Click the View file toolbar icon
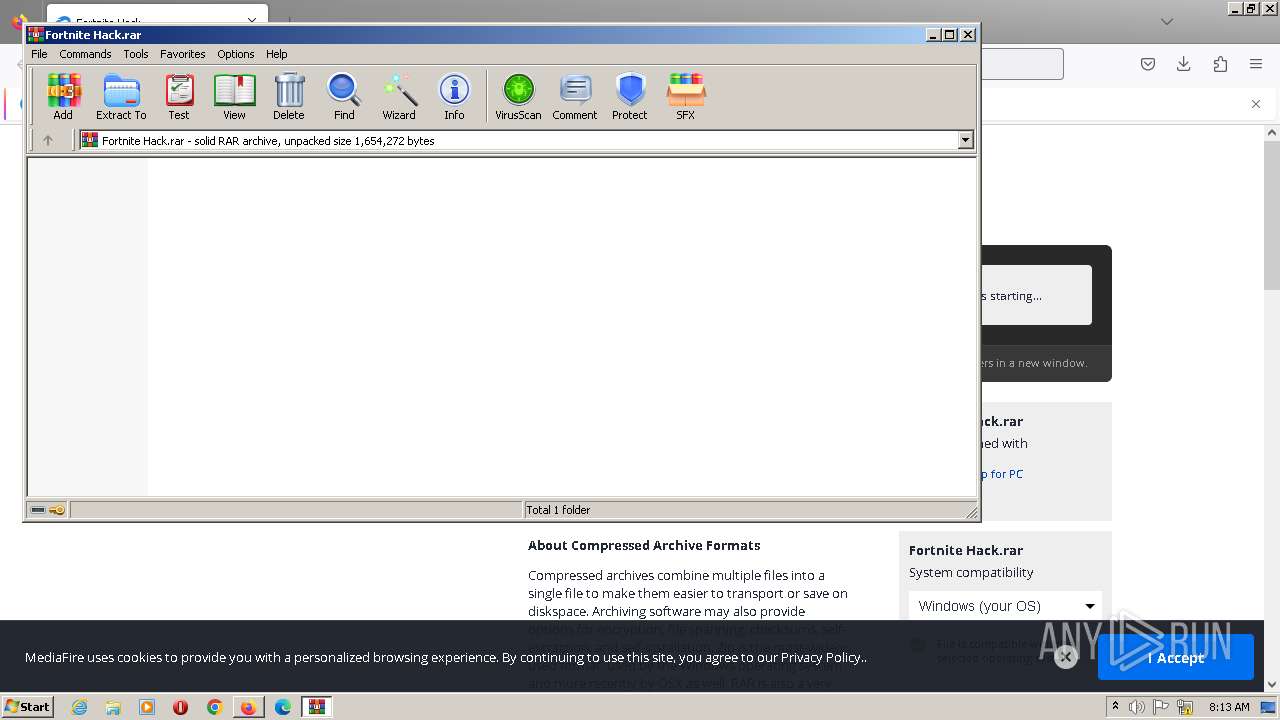Image resolution: width=1280 pixels, height=720 pixels. click(234, 97)
